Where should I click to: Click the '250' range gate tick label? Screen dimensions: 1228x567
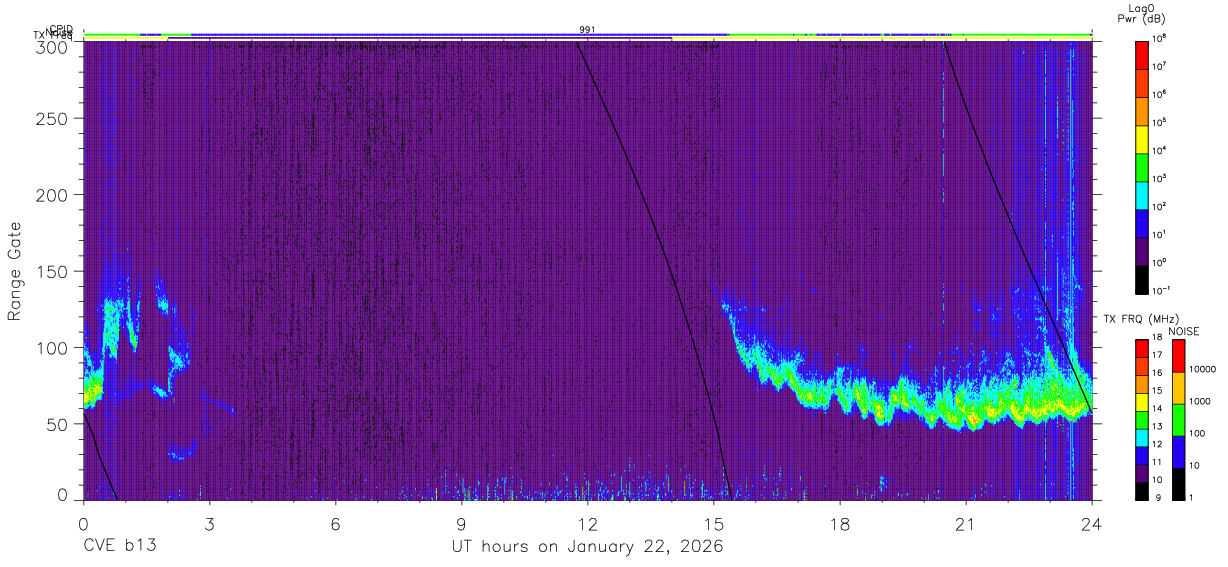coord(52,119)
